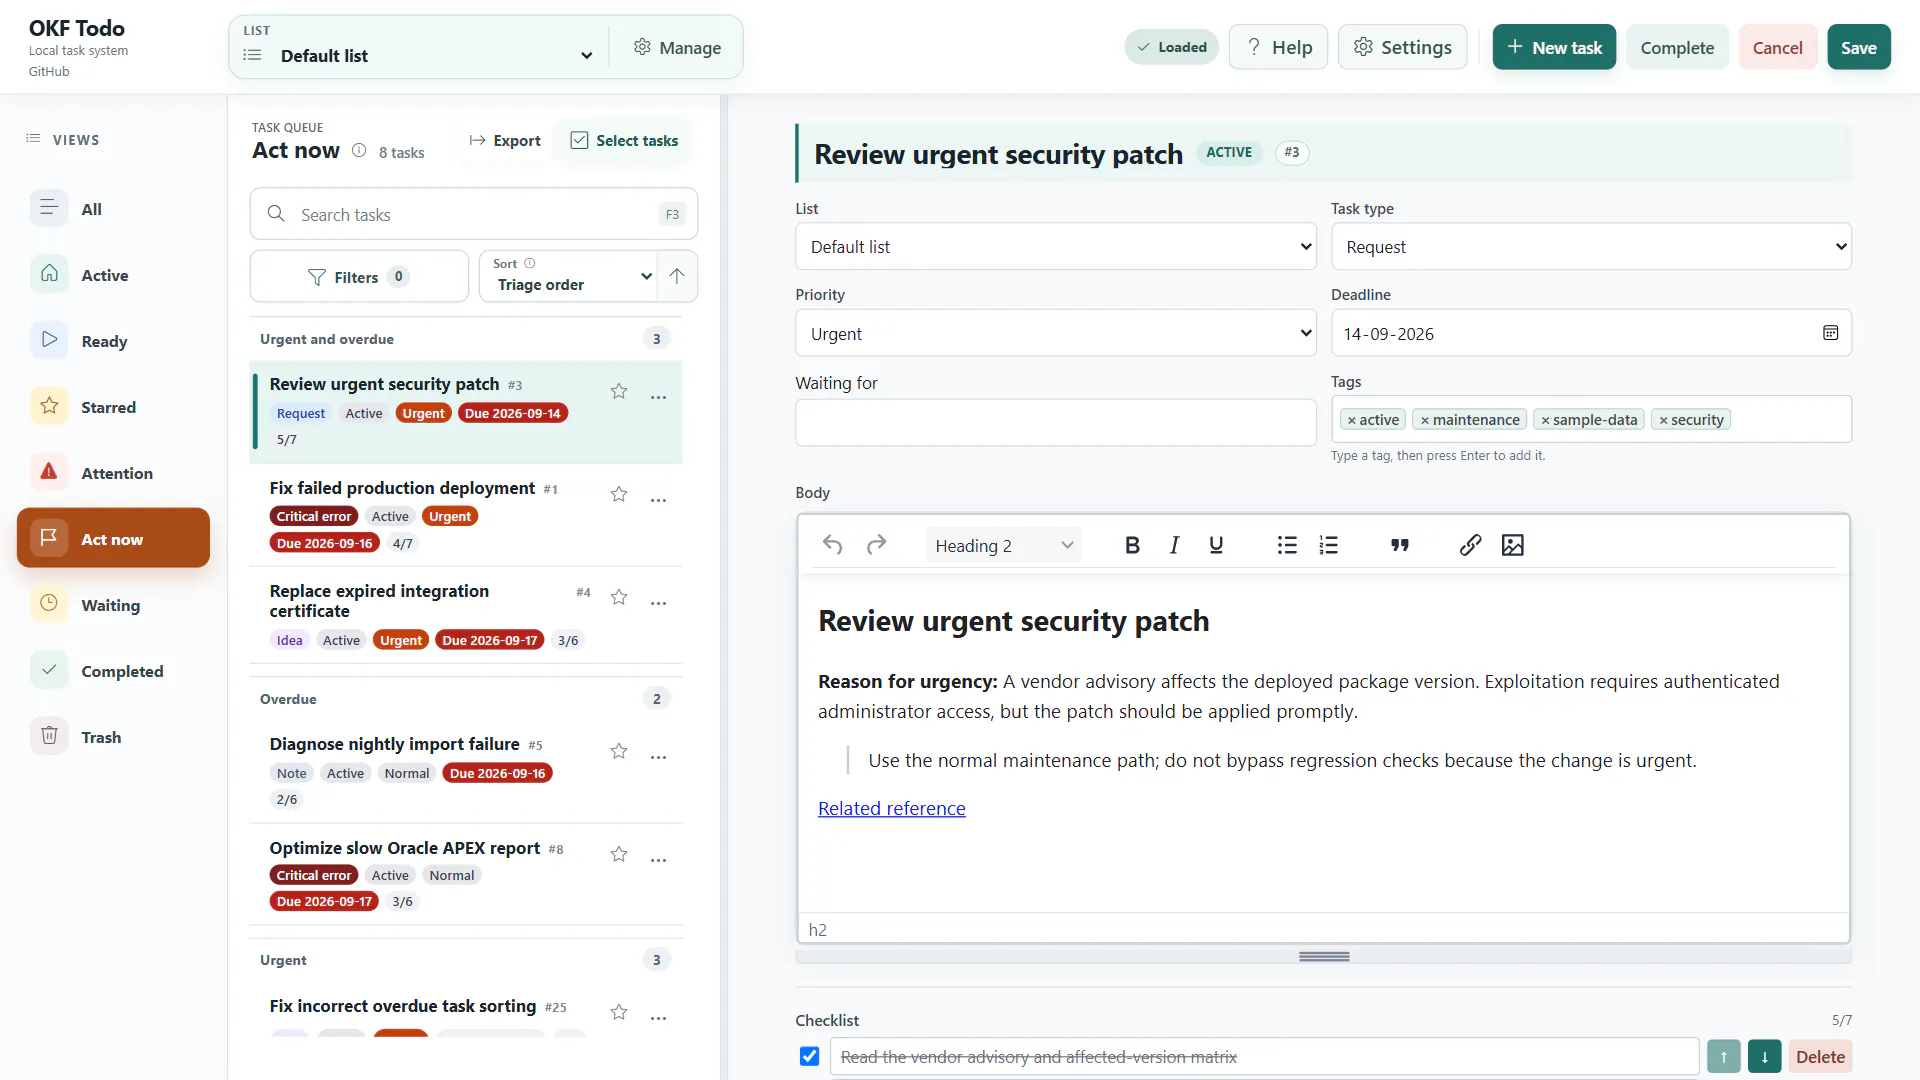Screen dimensions: 1920x1080
Task: Insert an image into the body
Action: pyautogui.click(x=1512, y=545)
